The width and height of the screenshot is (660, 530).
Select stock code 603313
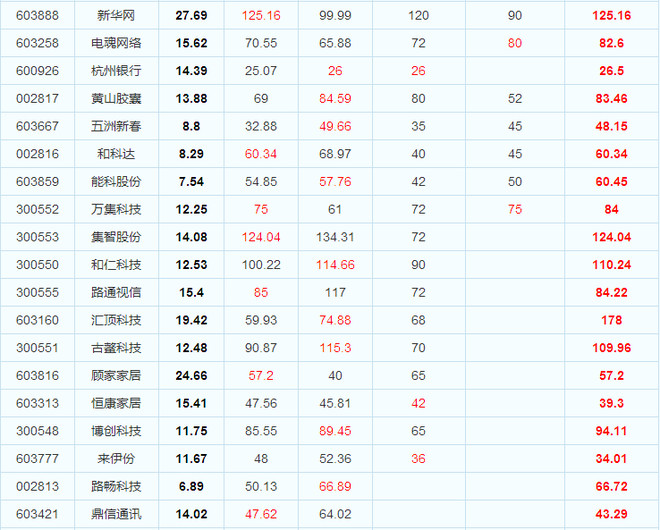(37, 403)
